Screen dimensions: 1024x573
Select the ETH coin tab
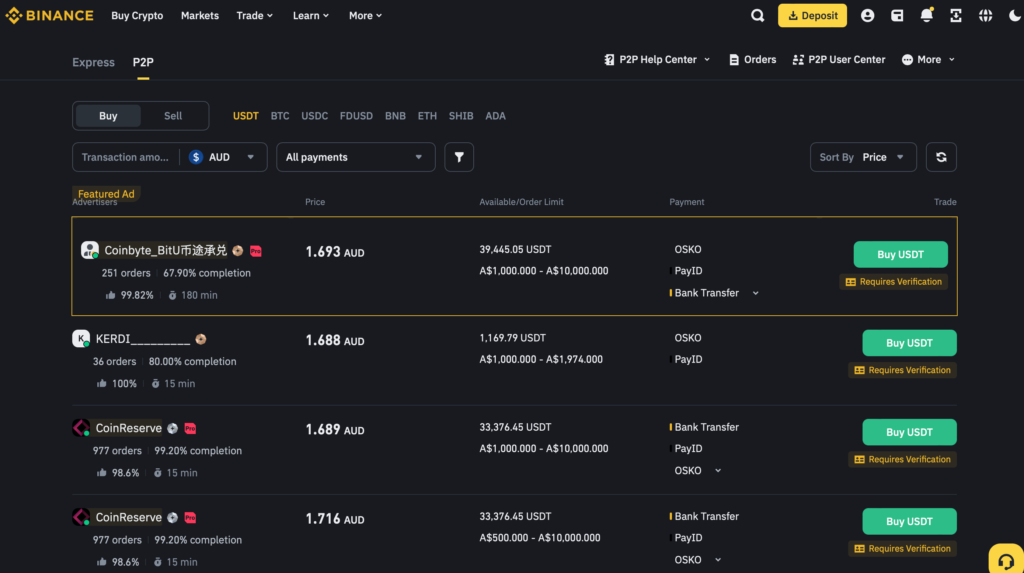(427, 116)
